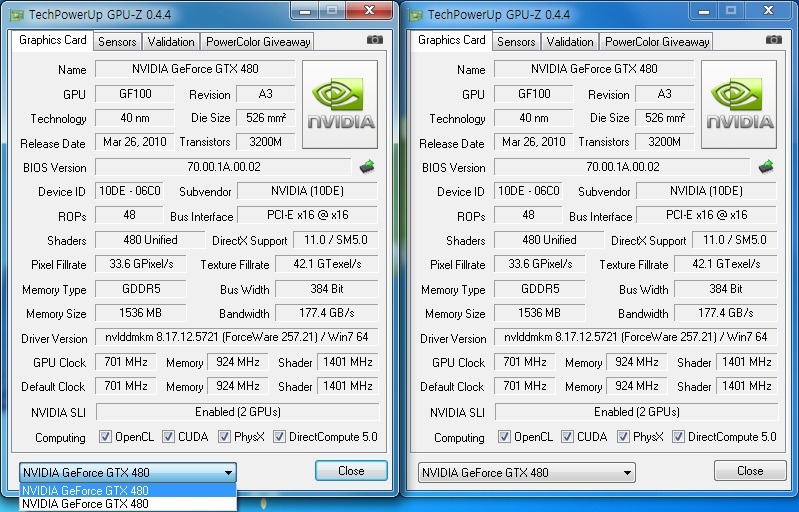
Task: Select the highlighted first GTX 480 list entry
Action: click(128, 491)
